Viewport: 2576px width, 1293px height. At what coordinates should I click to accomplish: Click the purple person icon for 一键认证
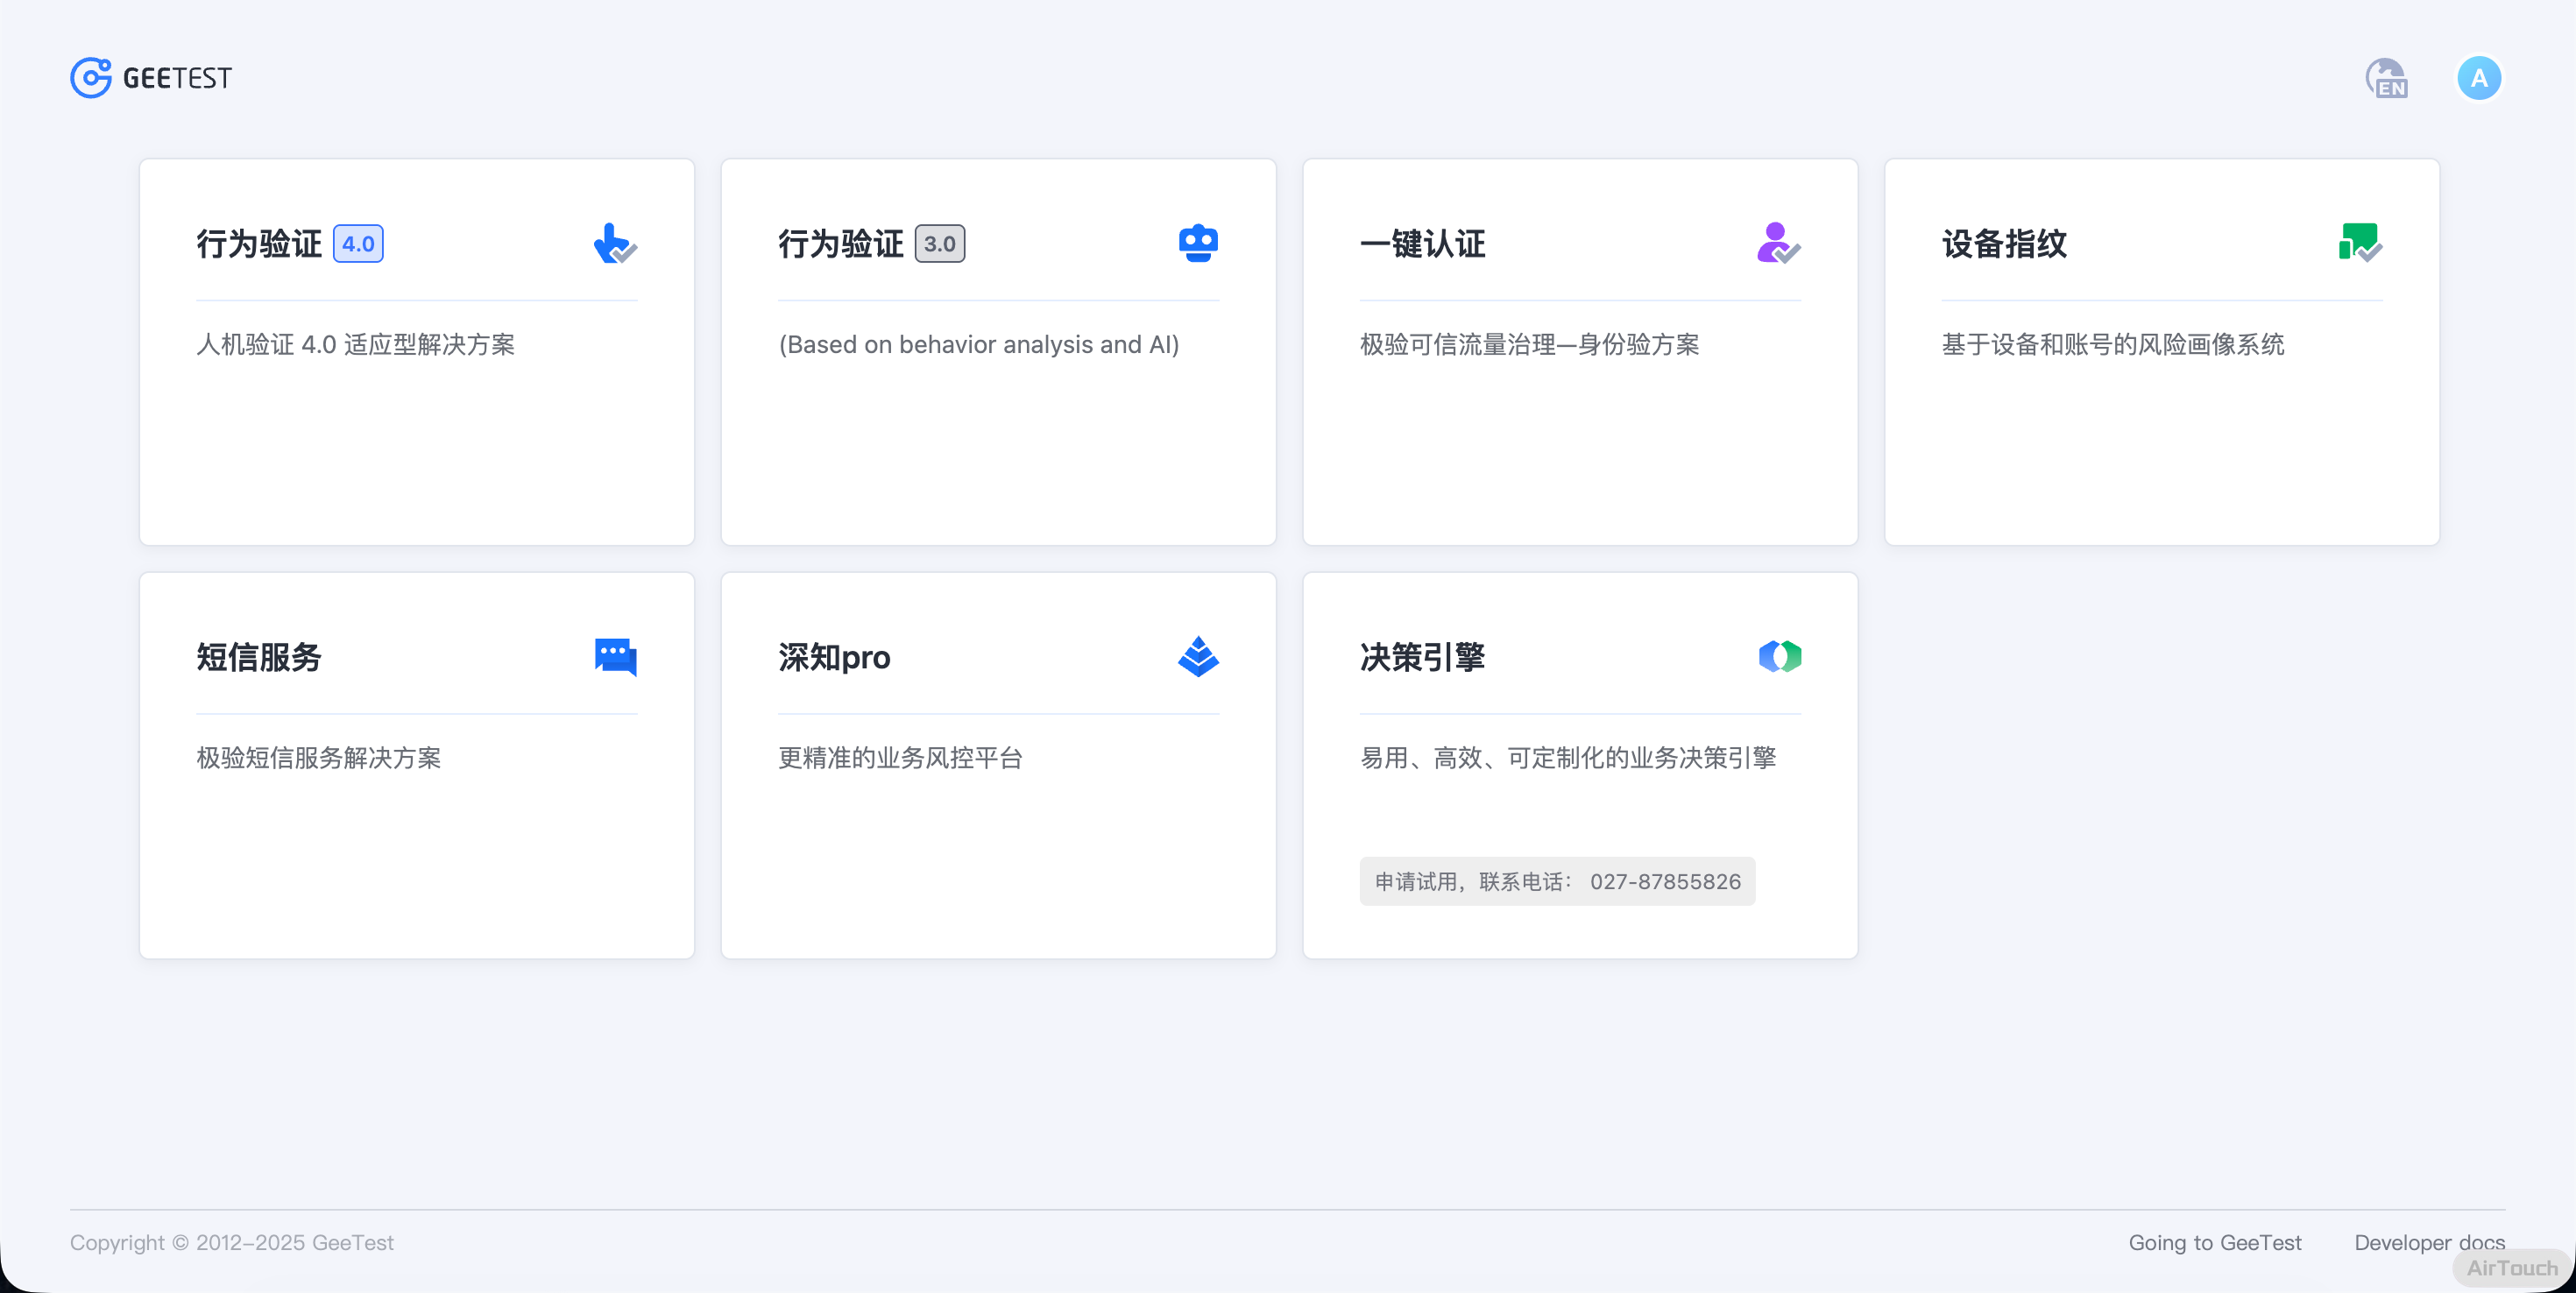tap(1778, 243)
